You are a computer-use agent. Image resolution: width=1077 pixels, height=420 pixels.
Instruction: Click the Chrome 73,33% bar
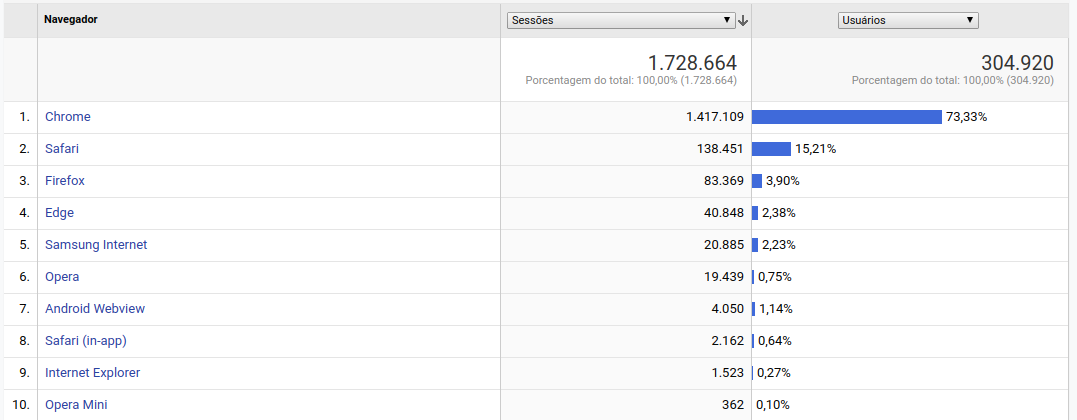tap(847, 117)
